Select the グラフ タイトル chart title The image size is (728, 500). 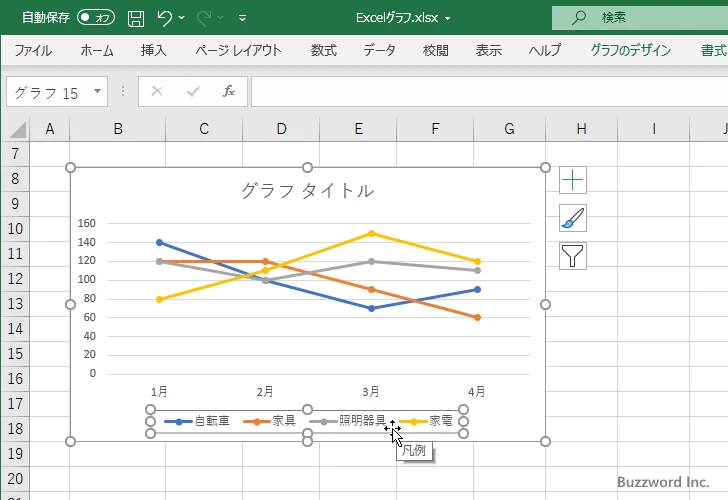click(307, 190)
